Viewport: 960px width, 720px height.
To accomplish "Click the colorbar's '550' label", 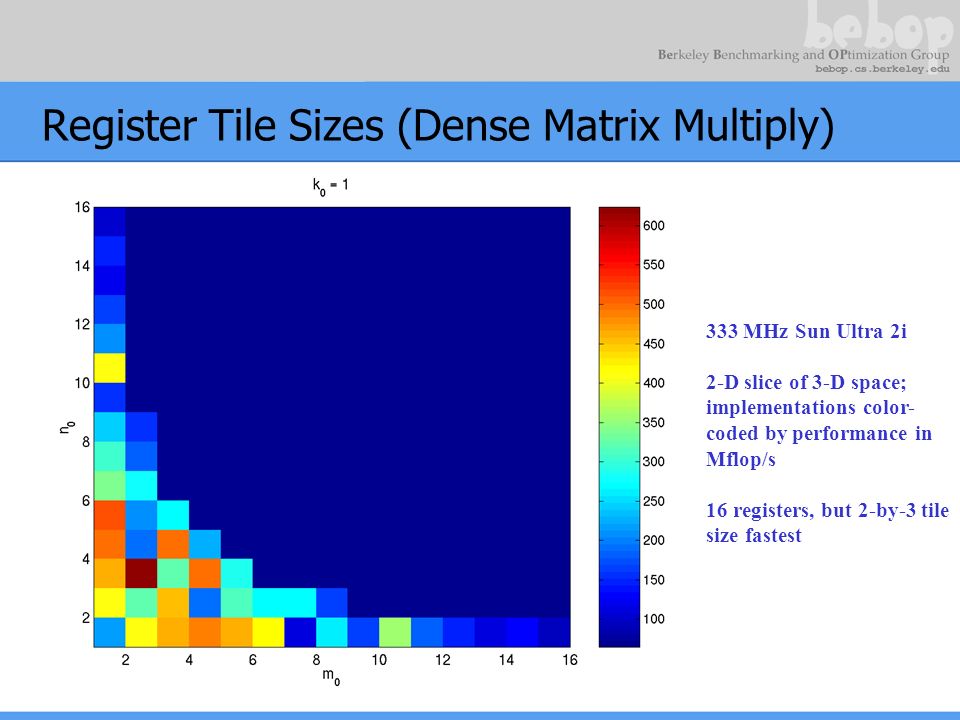I will point(654,265).
